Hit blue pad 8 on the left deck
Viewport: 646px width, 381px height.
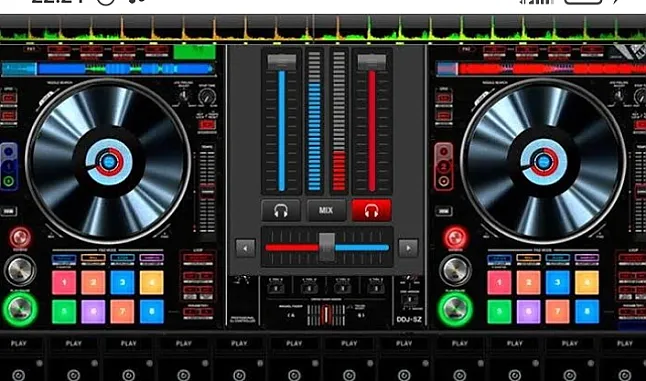[x=152, y=311]
